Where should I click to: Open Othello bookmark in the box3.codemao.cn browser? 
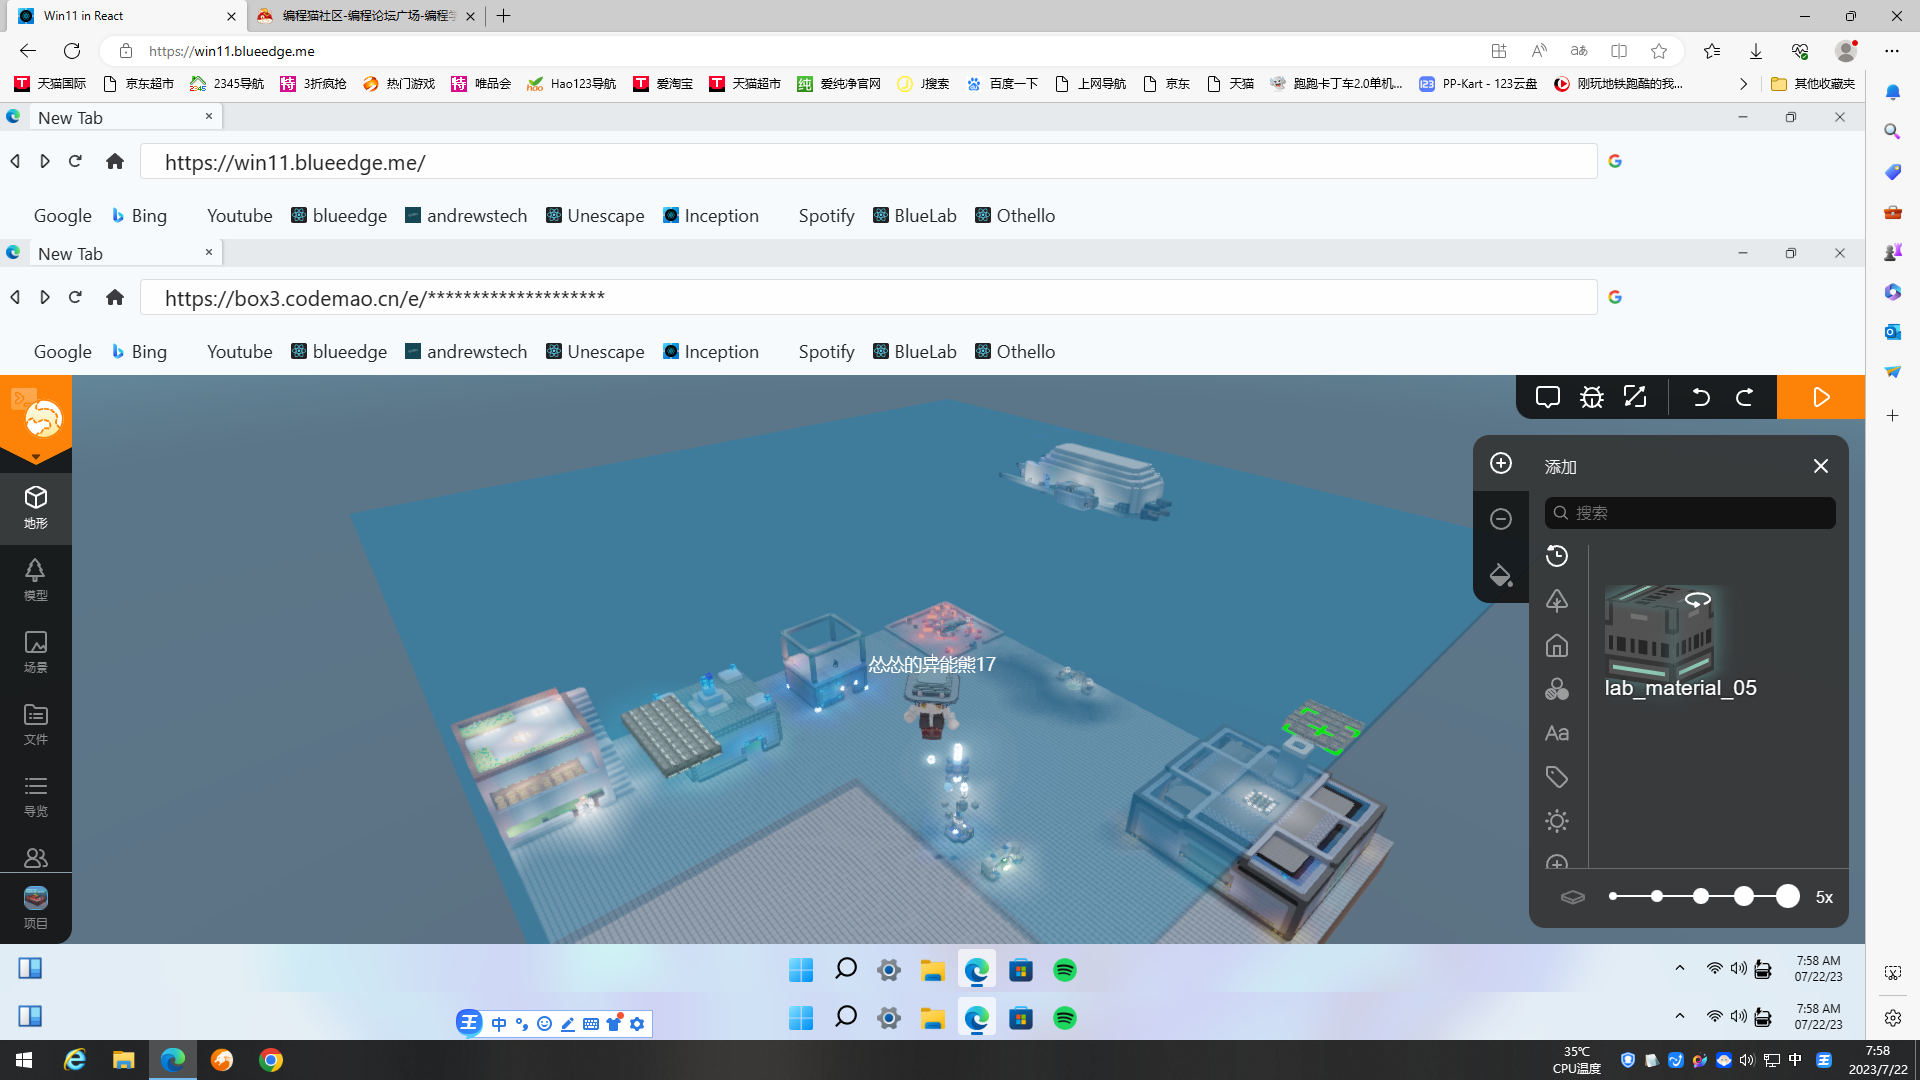(x=1015, y=352)
